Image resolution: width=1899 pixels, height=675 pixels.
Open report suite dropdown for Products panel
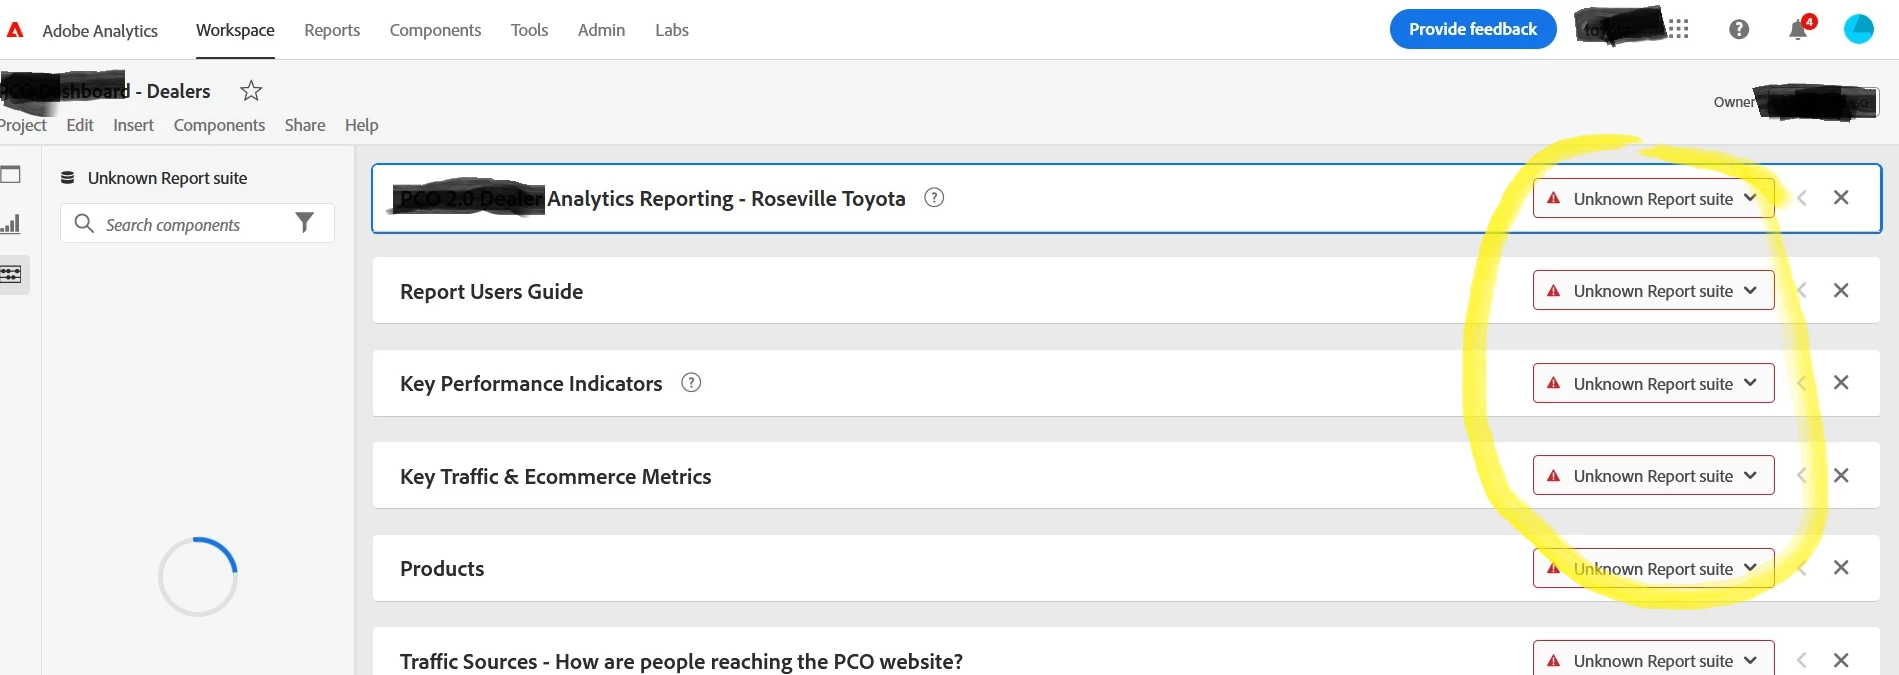[1653, 568]
